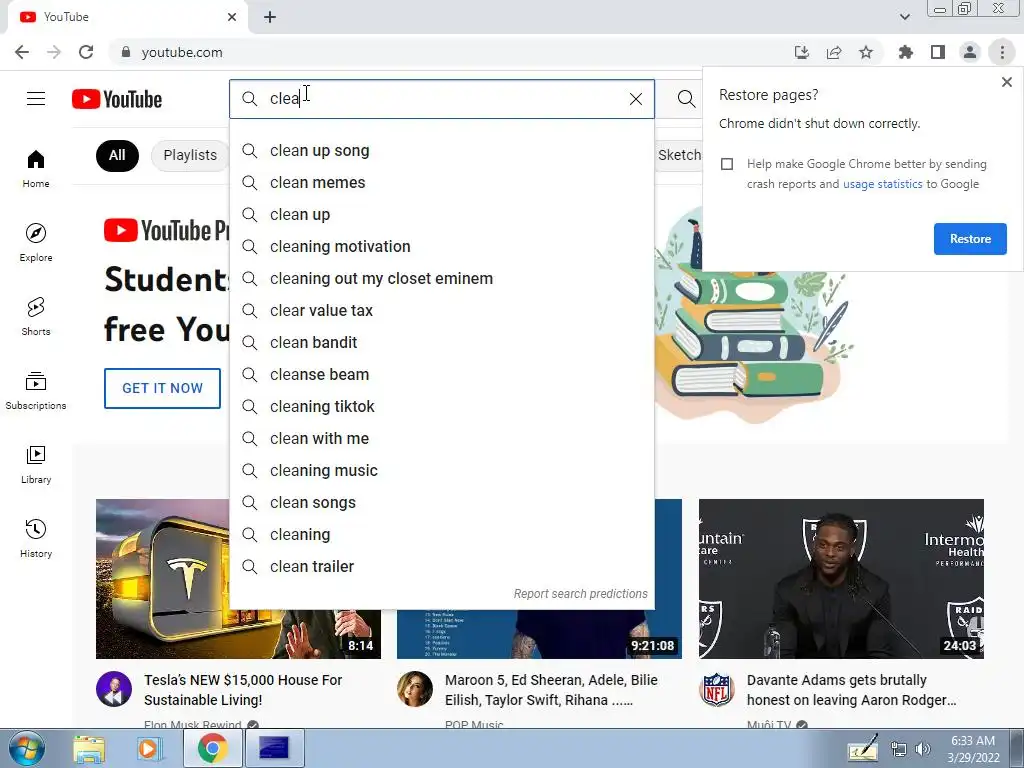Open a new browser tab
The height and width of the screenshot is (768, 1024).
270,17
